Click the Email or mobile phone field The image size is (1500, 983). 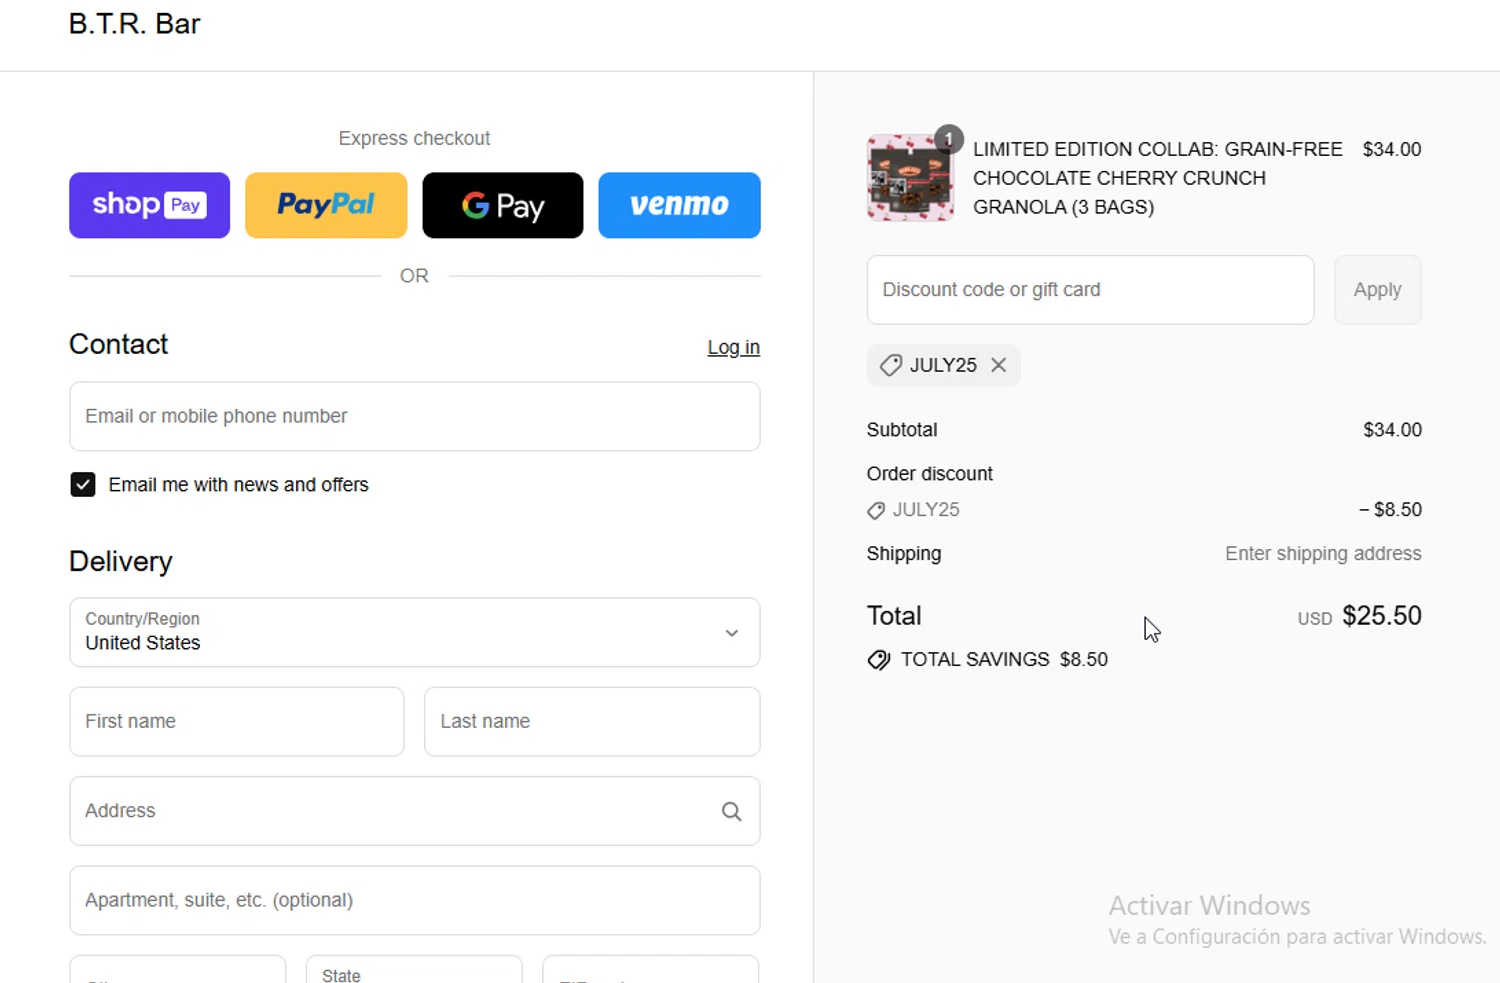414,416
